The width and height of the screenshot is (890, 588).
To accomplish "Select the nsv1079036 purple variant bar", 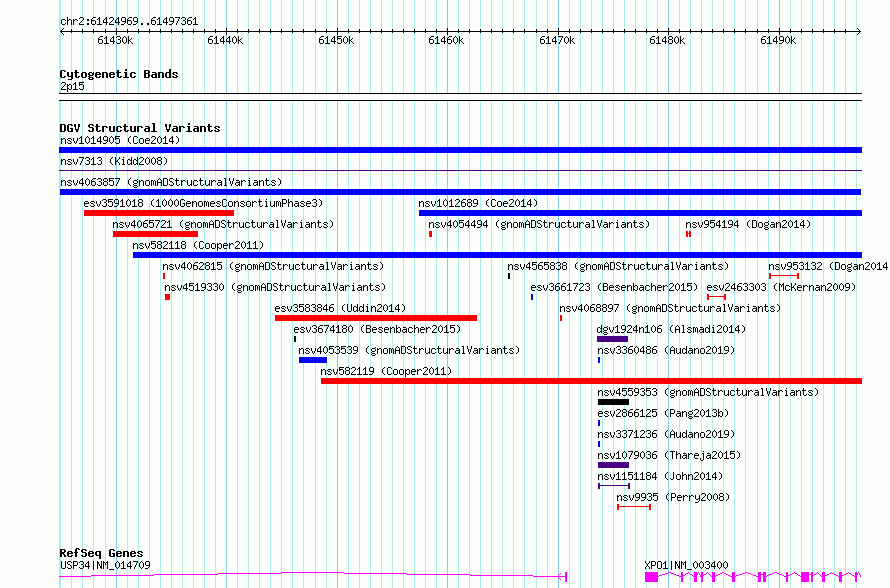I will coord(613,465).
